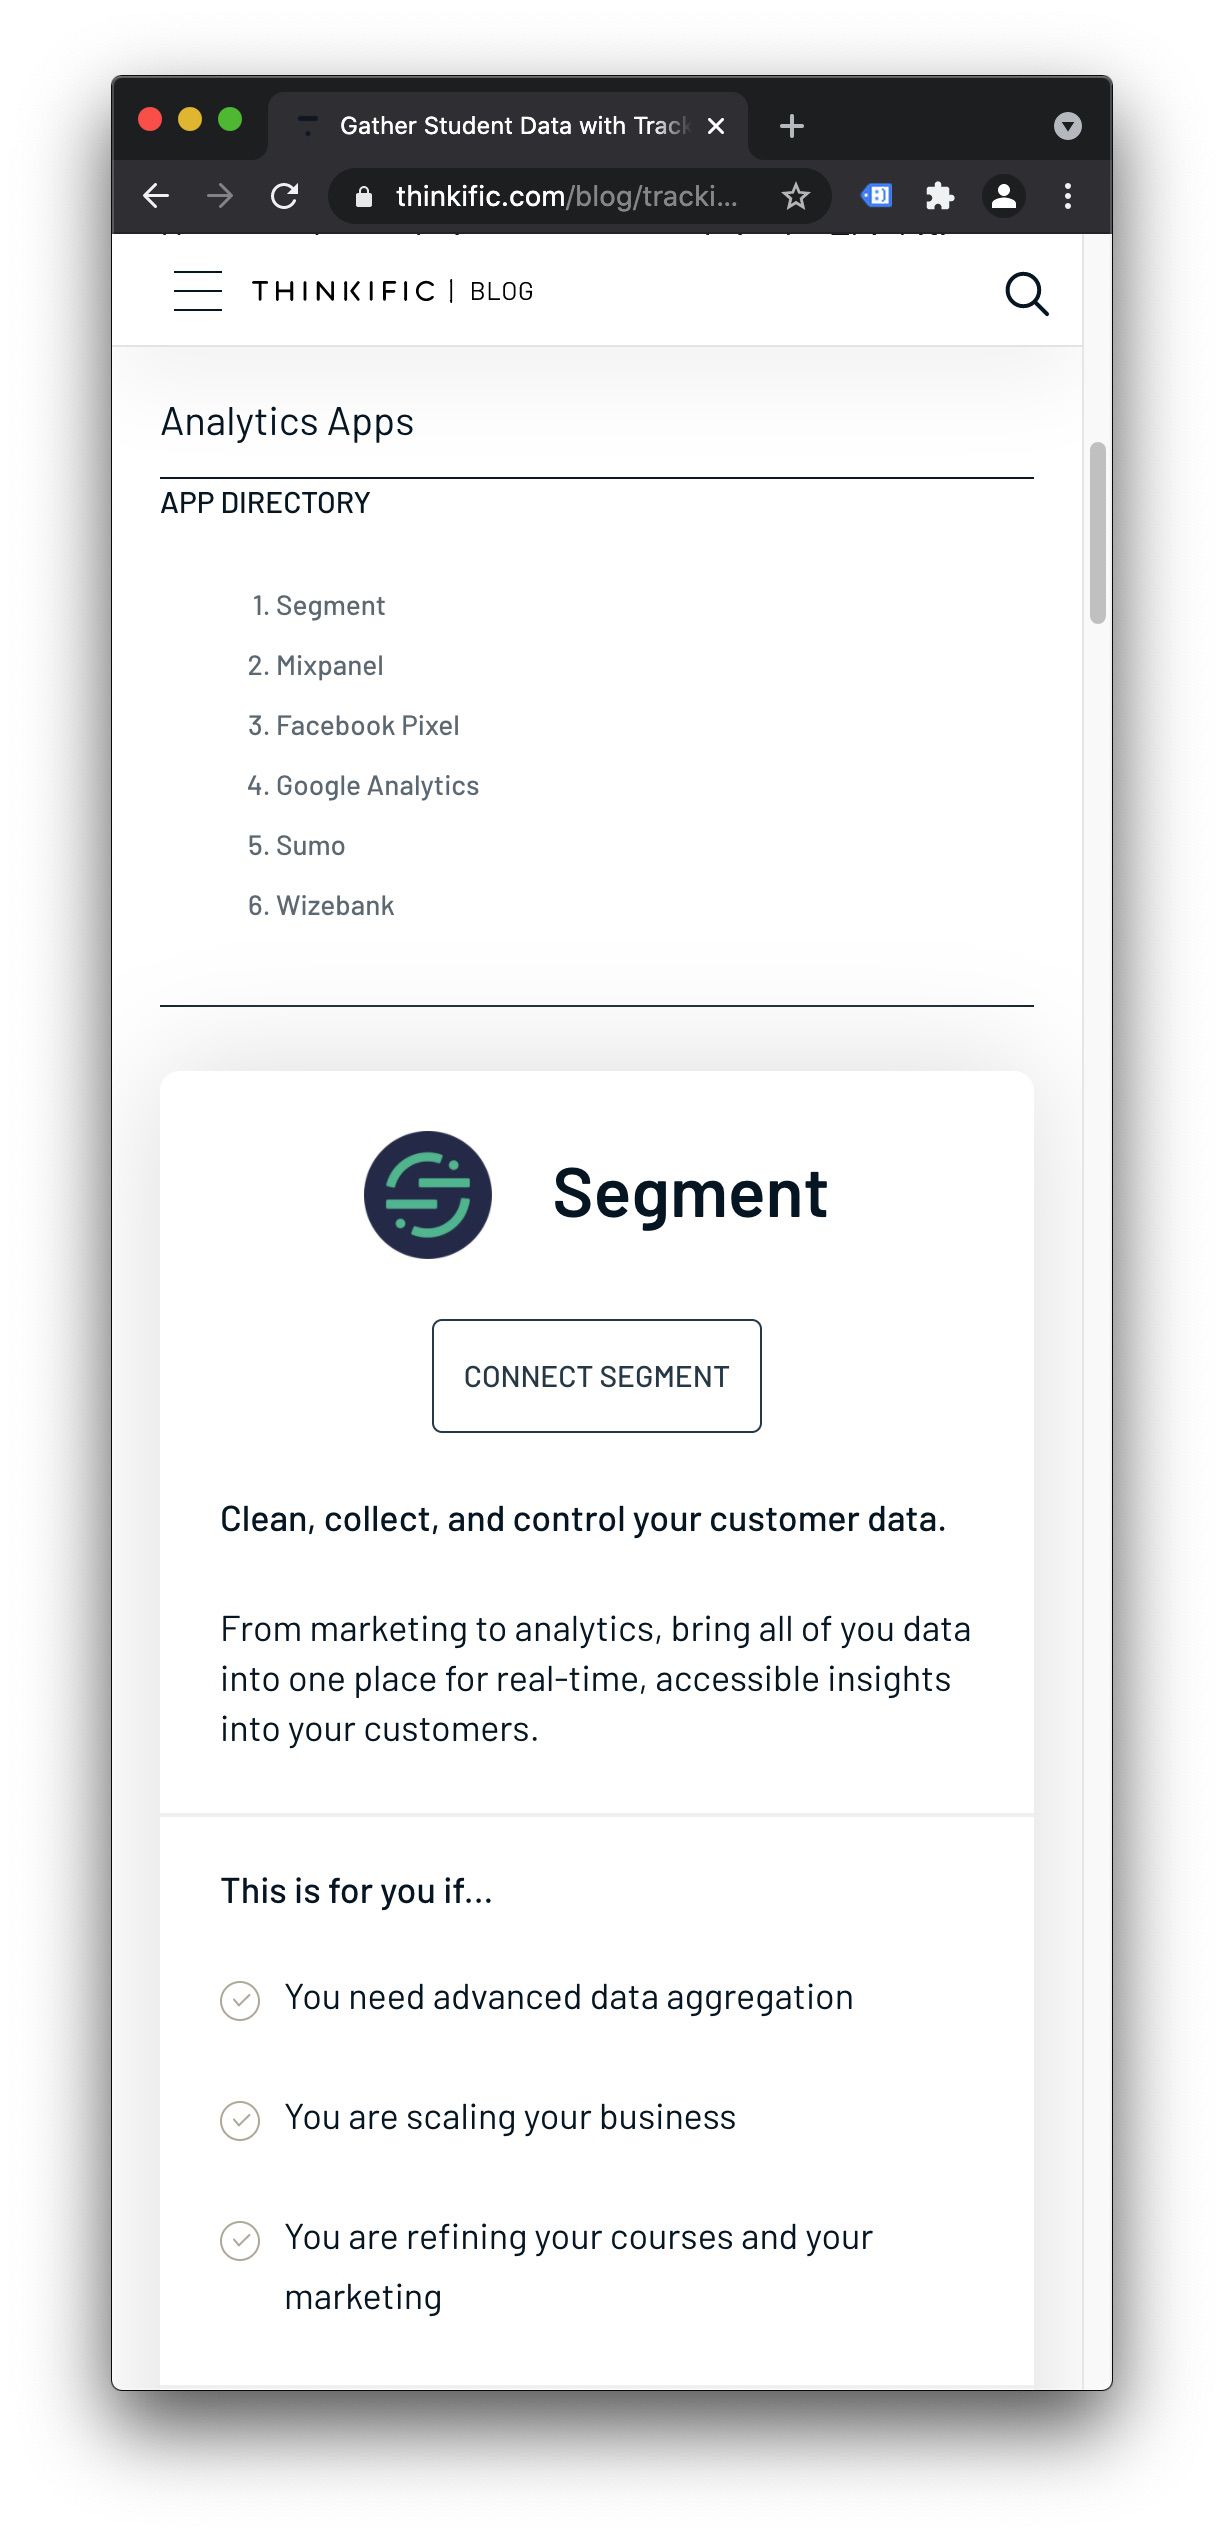
Task: Go back to the previous page
Action: pyautogui.click(x=156, y=196)
